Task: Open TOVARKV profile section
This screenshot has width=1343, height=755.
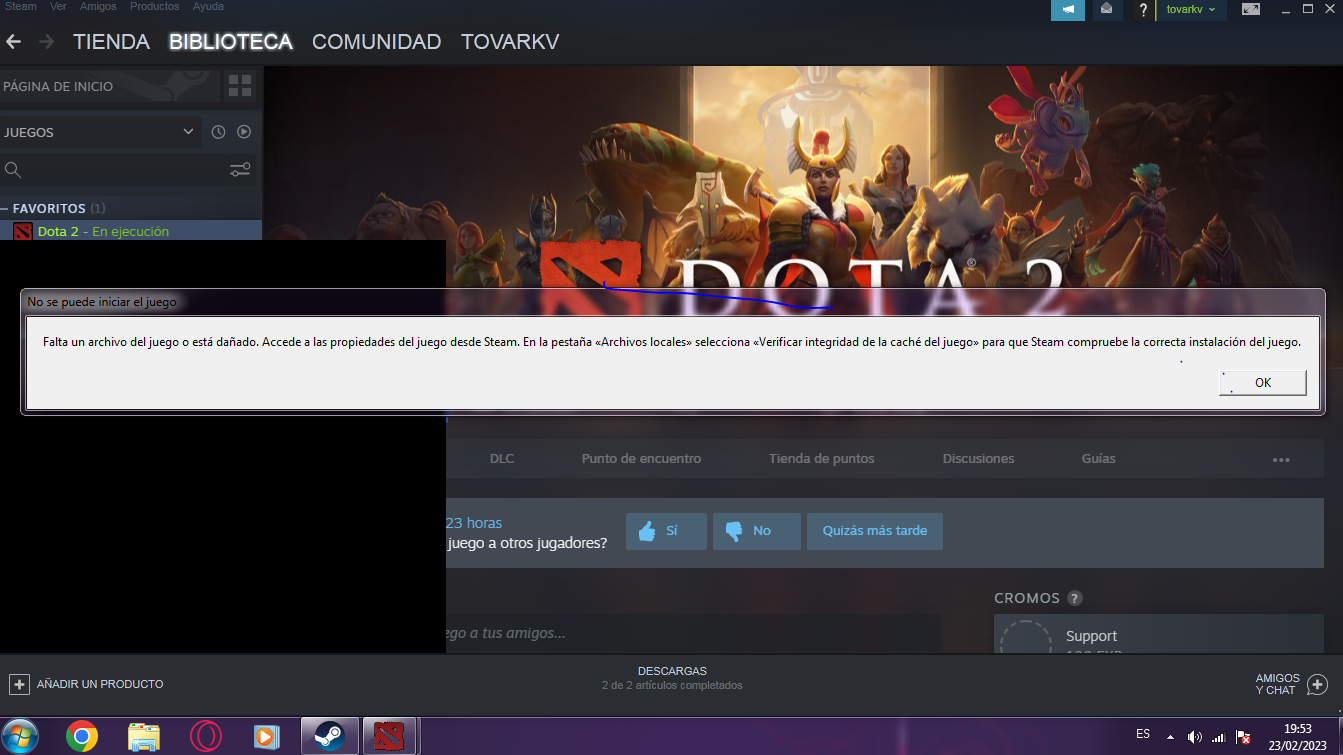Action: tap(510, 42)
